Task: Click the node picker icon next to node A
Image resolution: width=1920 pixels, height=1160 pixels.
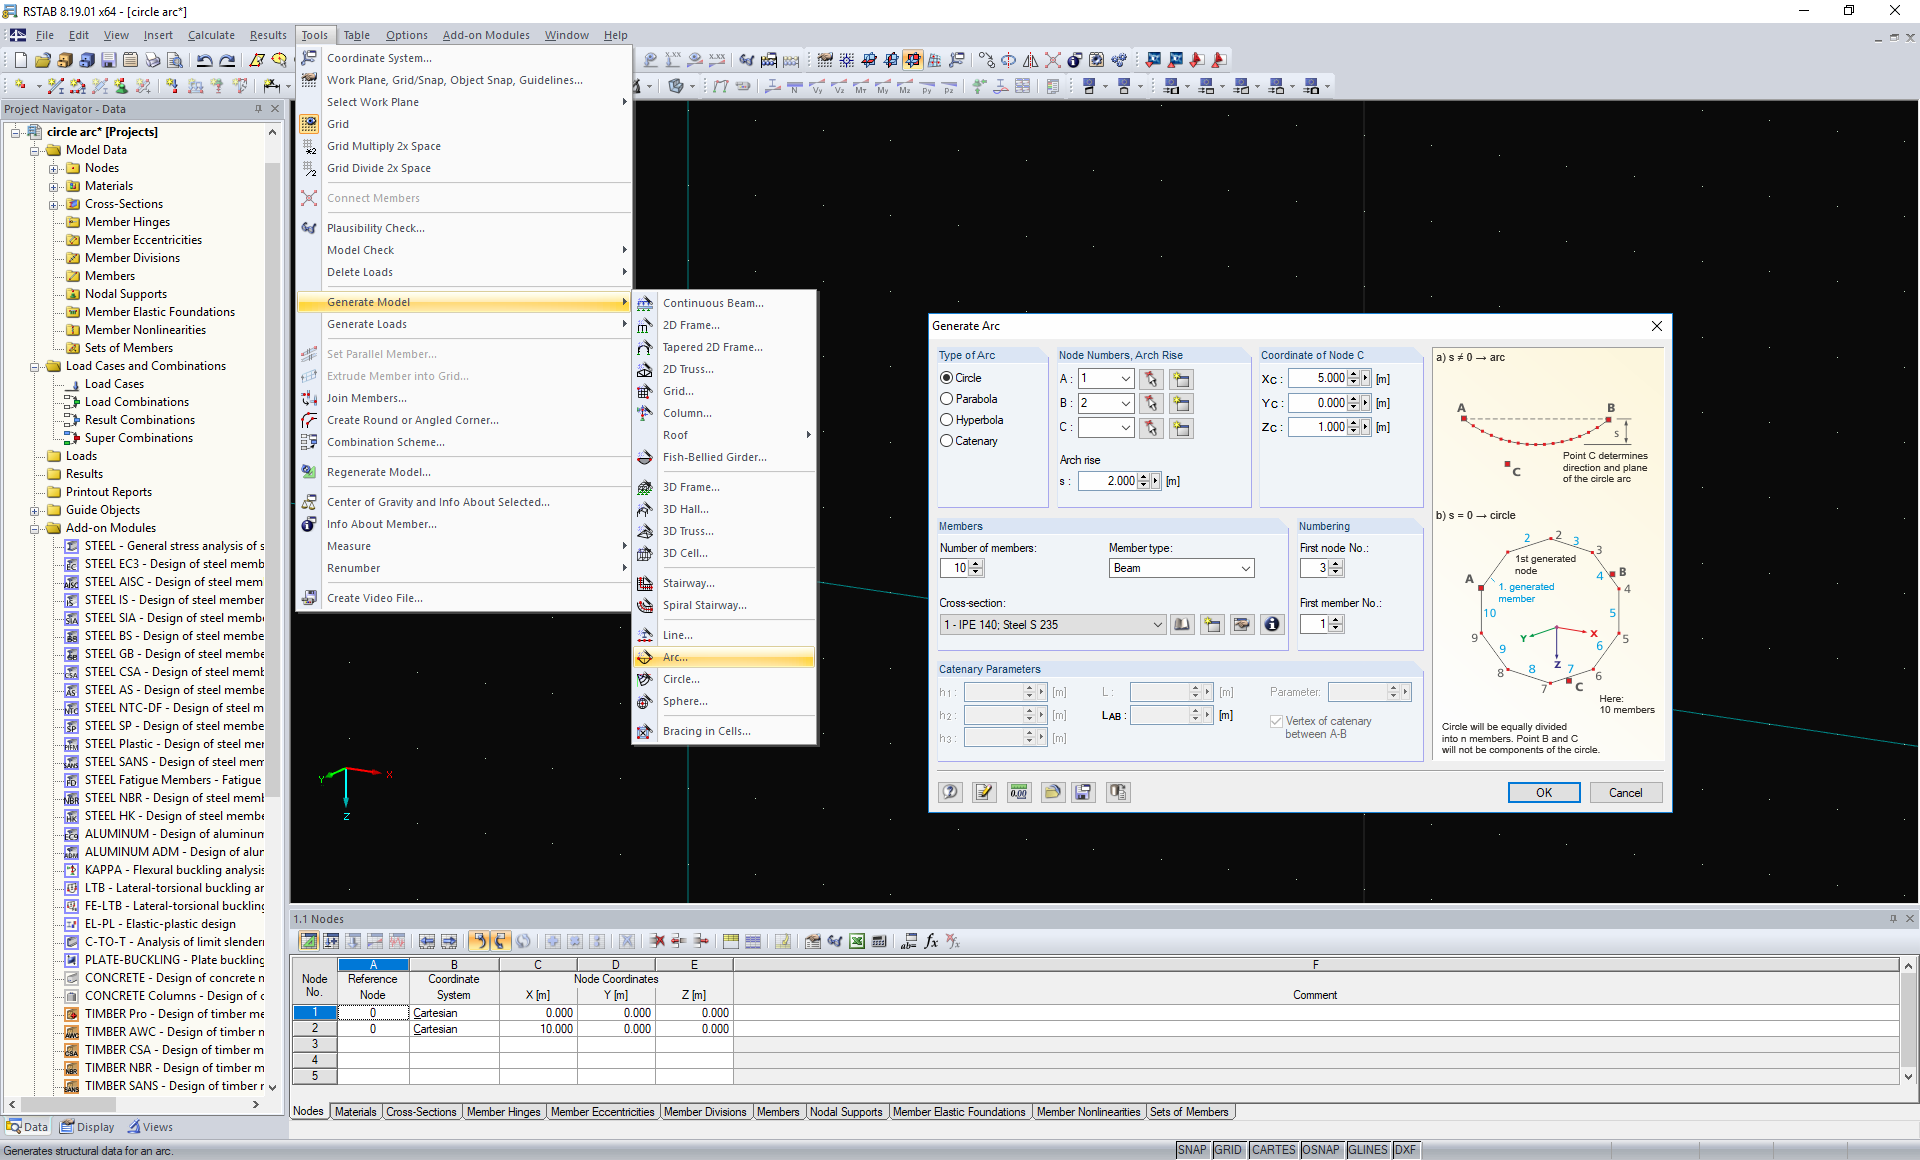Action: point(1151,378)
